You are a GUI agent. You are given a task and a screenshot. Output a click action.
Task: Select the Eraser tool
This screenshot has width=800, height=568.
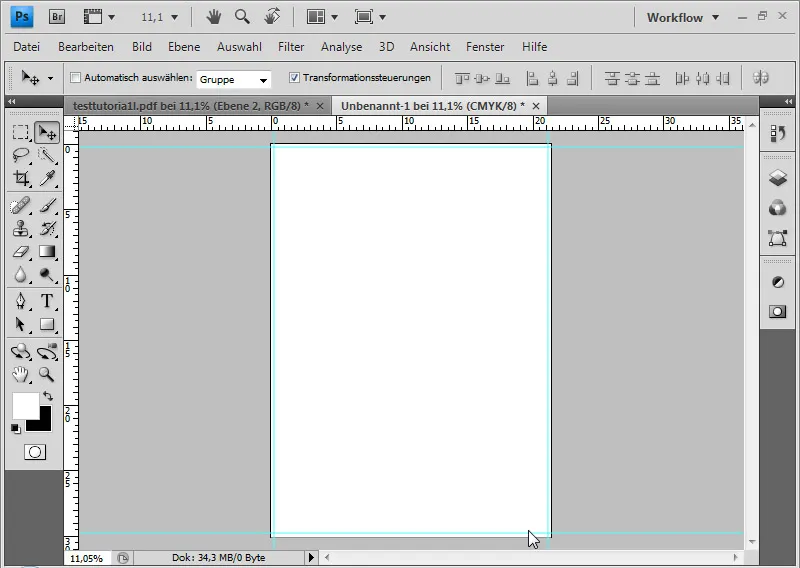(x=20, y=252)
